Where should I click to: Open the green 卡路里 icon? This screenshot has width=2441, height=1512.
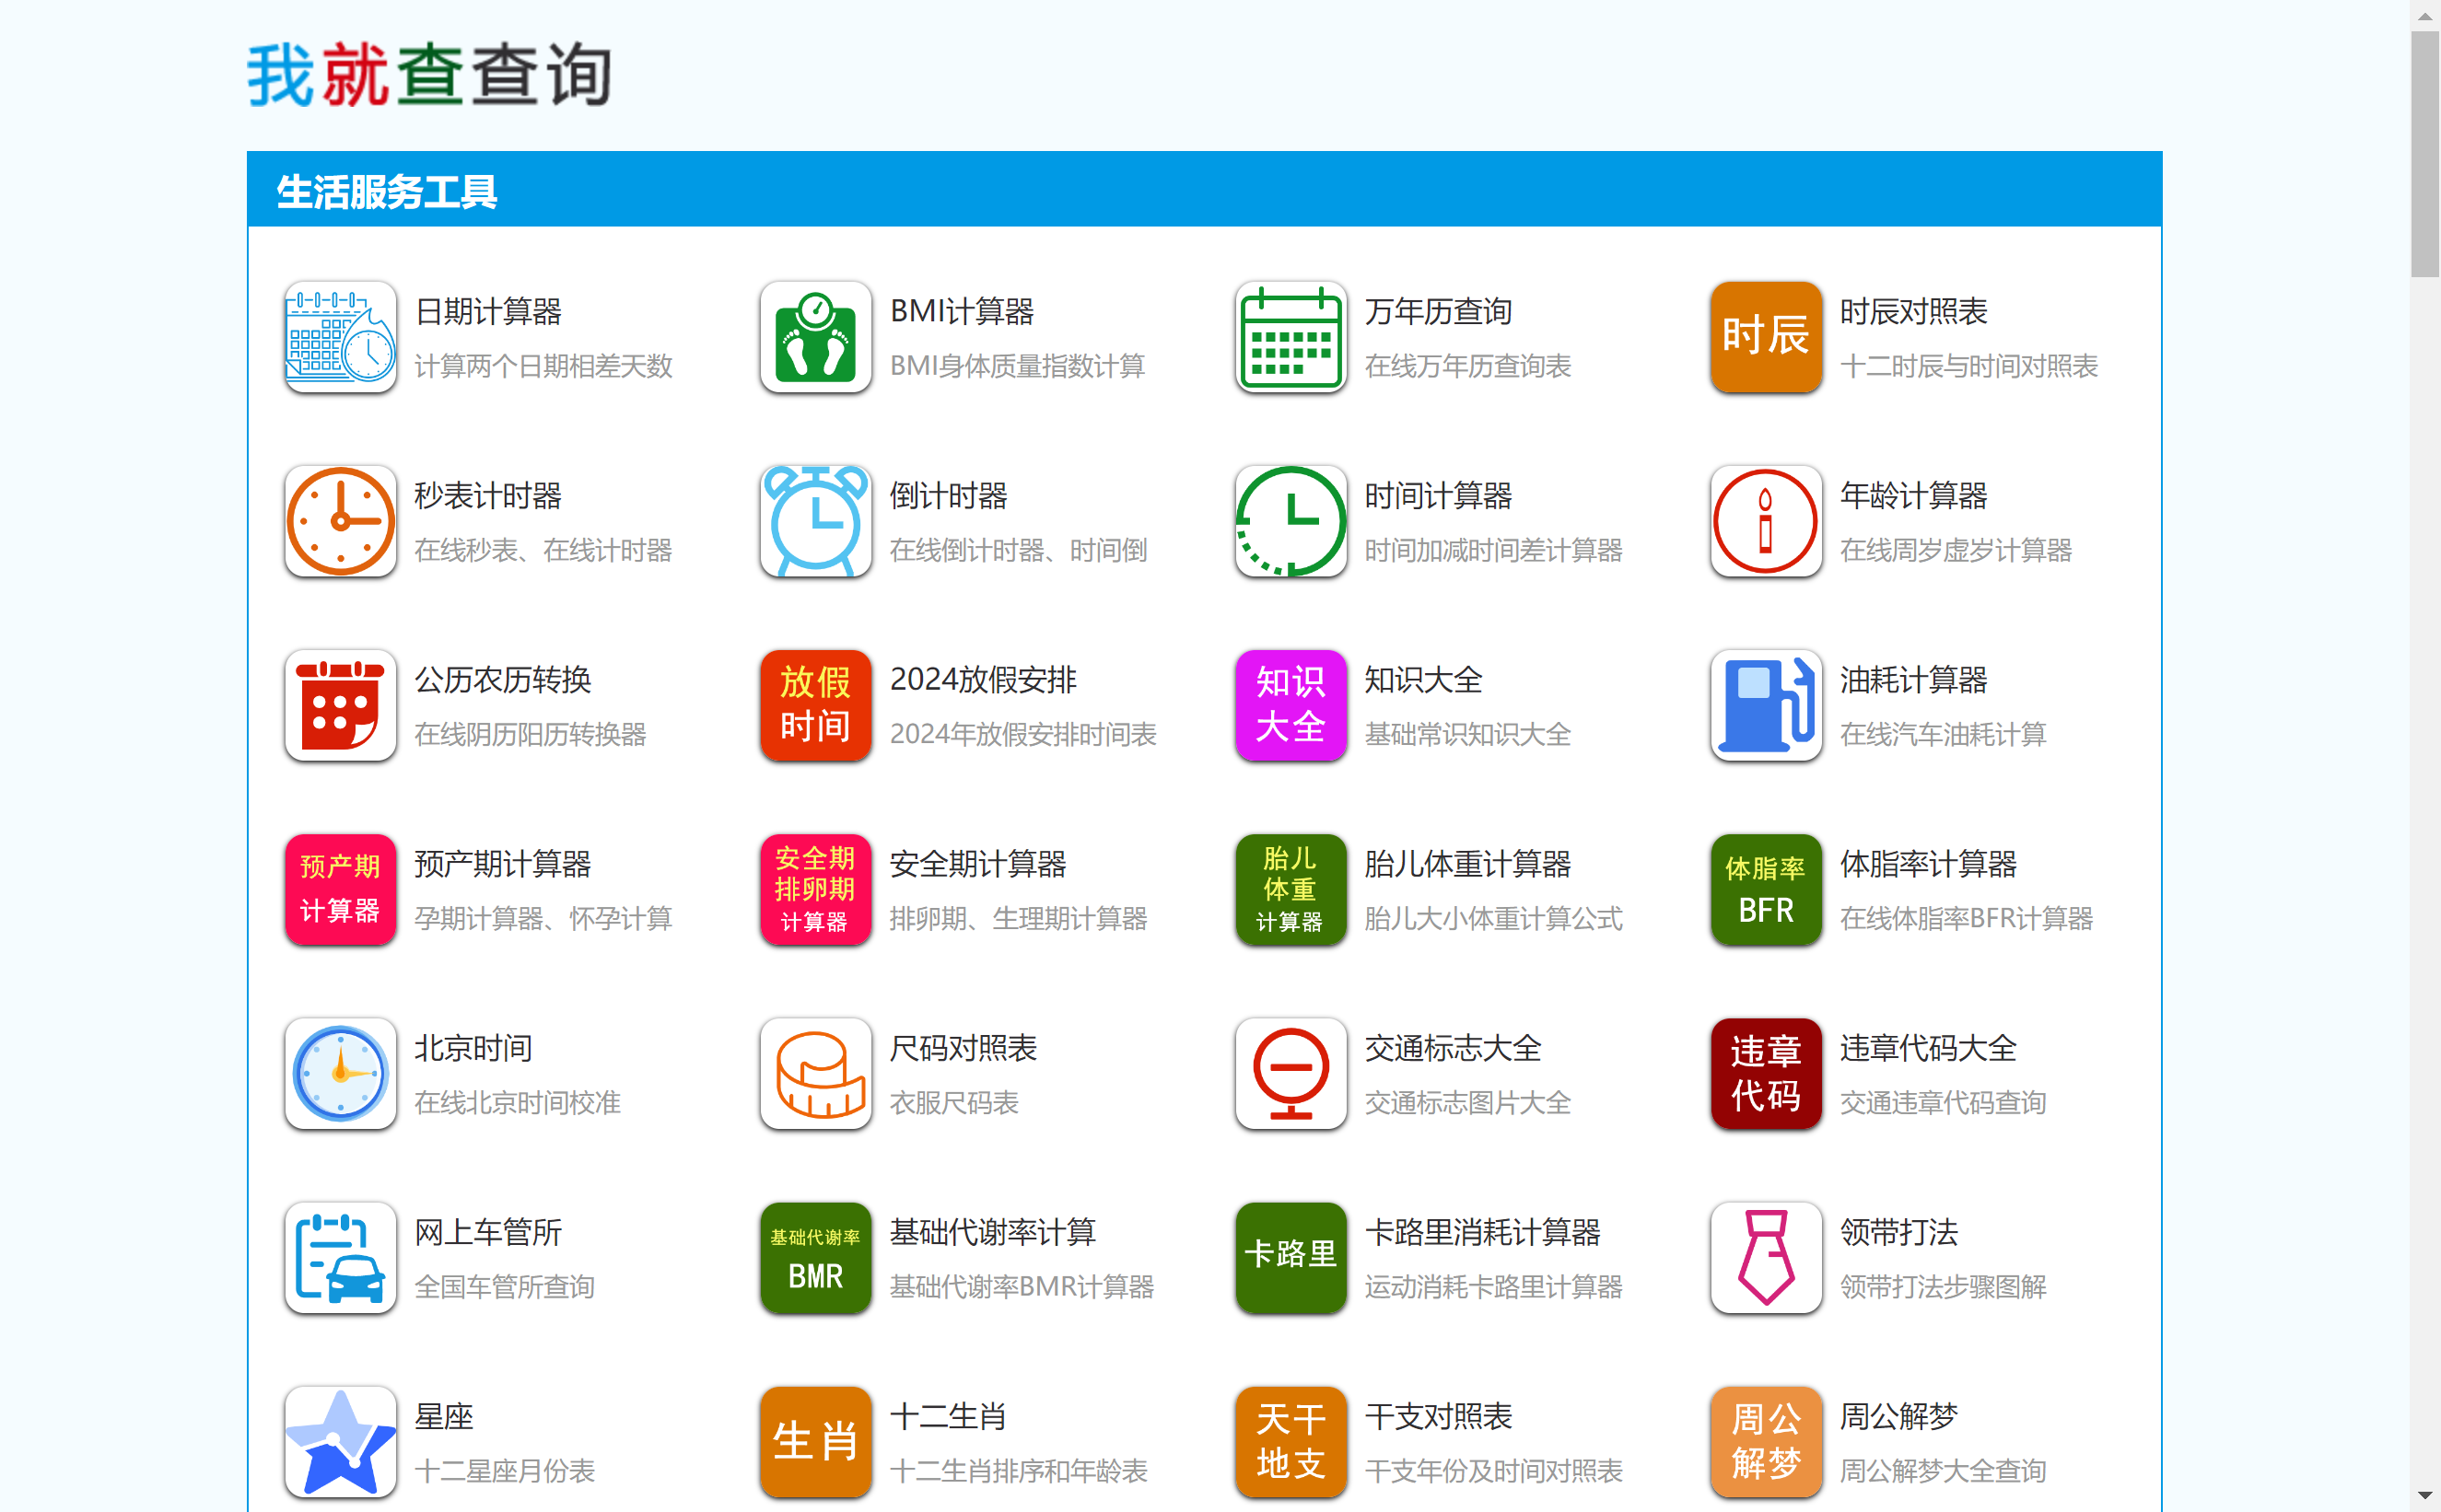point(1290,1257)
